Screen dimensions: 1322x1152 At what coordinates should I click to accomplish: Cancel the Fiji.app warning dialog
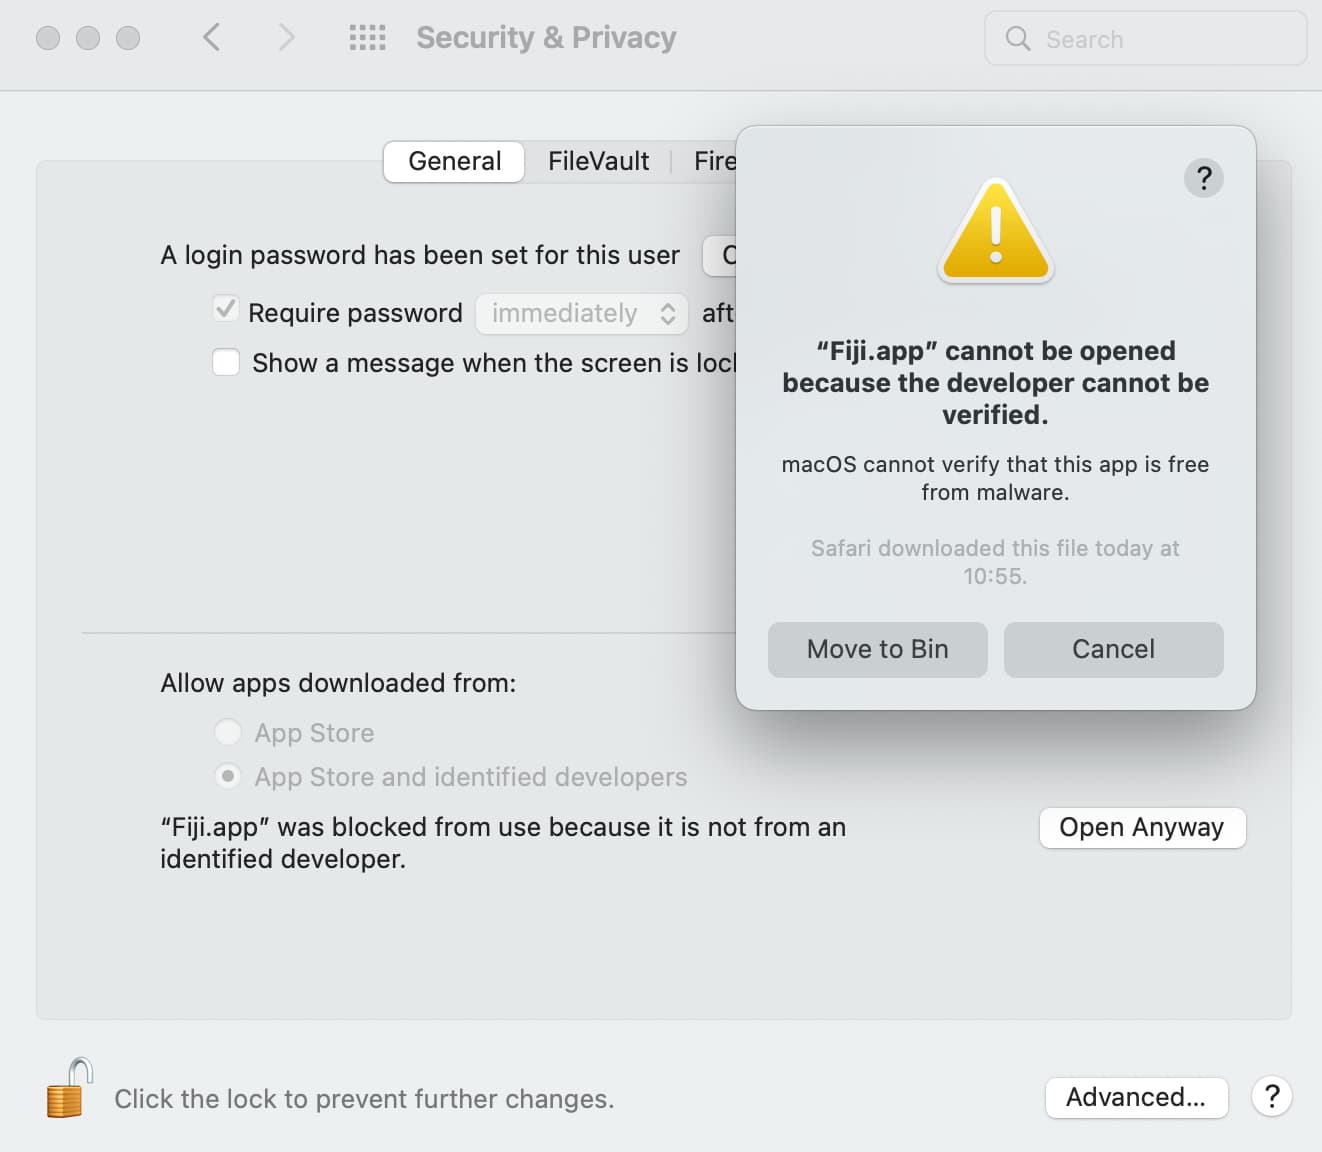click(1113, 649)
